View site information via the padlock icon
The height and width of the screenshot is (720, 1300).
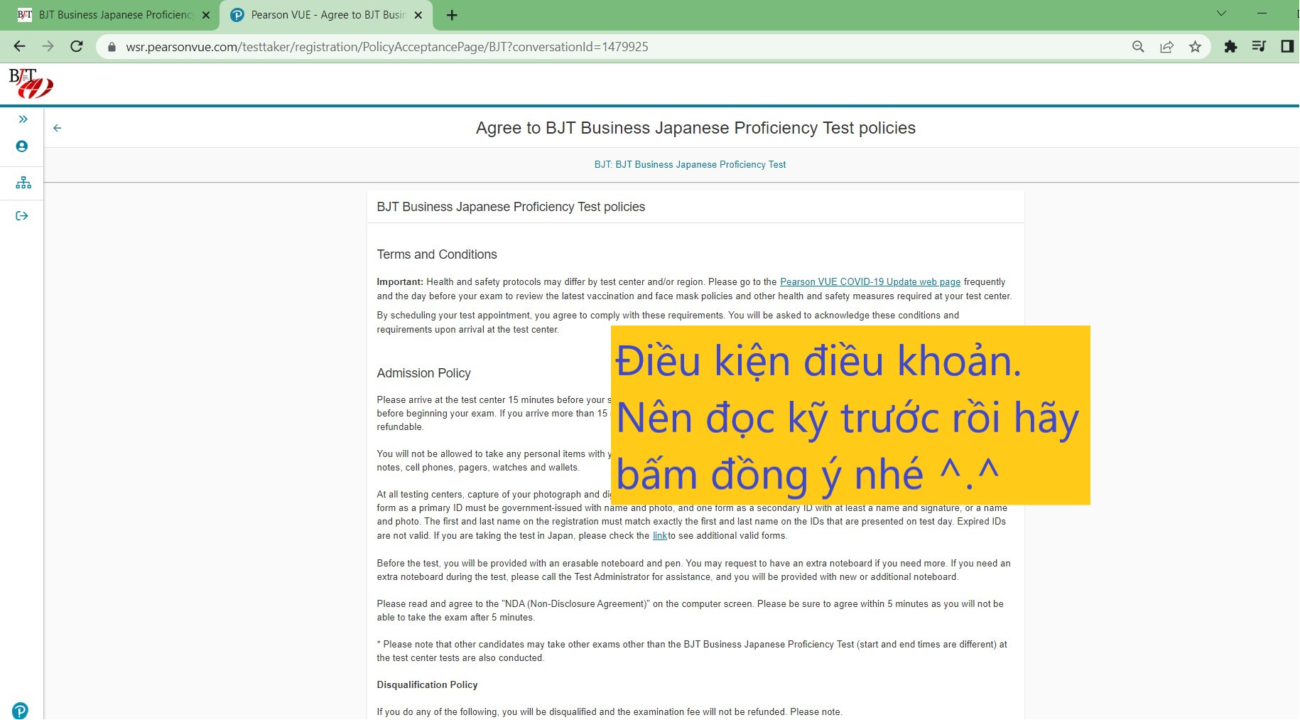tap(112, 47)
